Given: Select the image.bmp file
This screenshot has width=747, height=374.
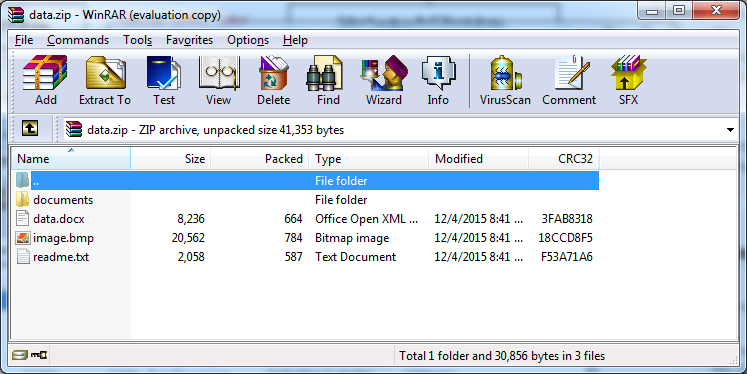Looking at the screenshot, I should [x=63, y=238].
